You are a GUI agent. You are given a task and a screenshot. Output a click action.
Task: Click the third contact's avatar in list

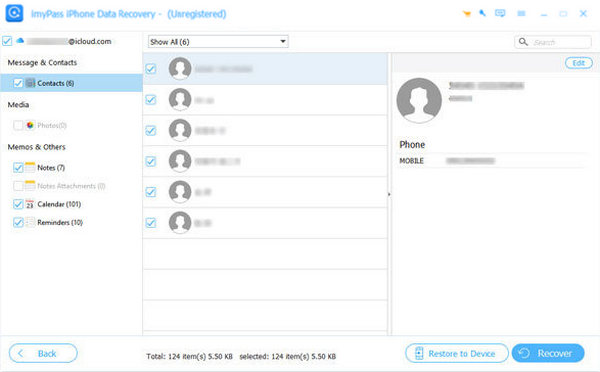point(180,131)
